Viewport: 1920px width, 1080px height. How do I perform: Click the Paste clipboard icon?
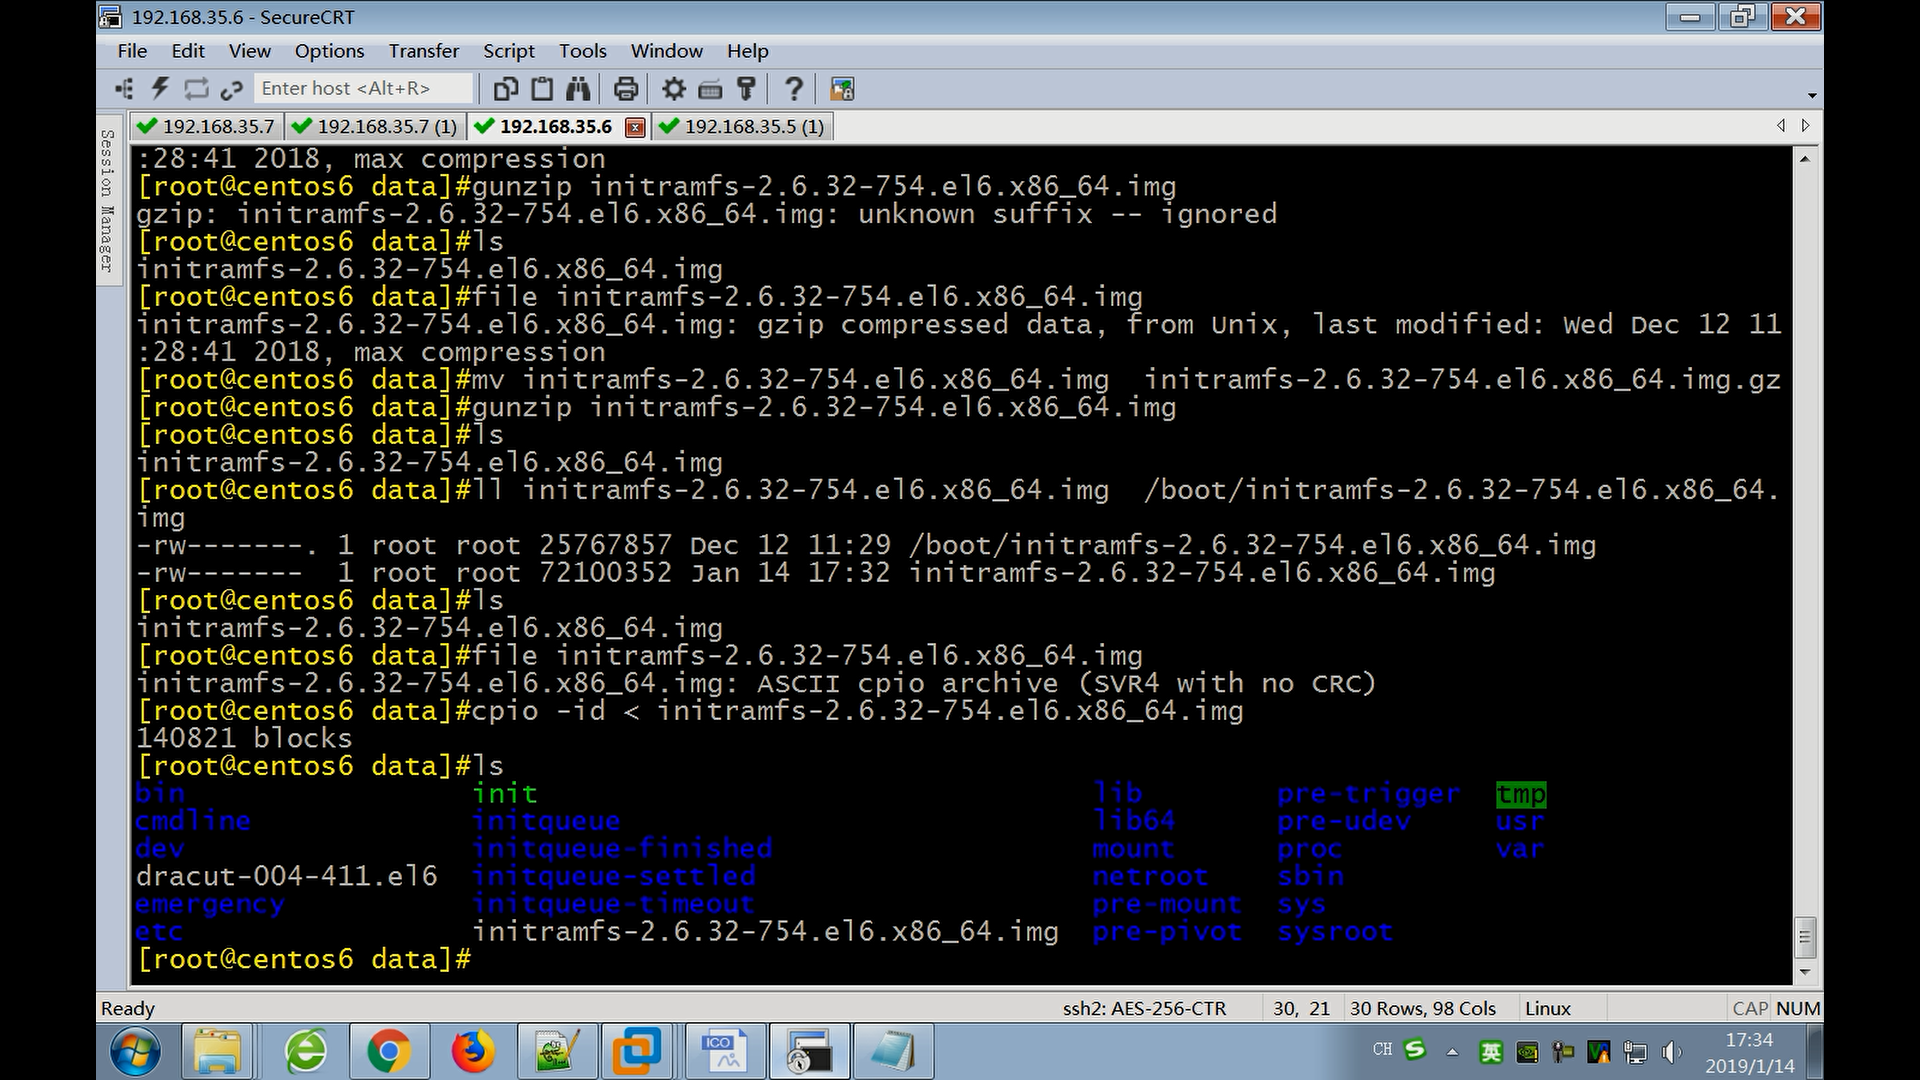tap(542, 89)
